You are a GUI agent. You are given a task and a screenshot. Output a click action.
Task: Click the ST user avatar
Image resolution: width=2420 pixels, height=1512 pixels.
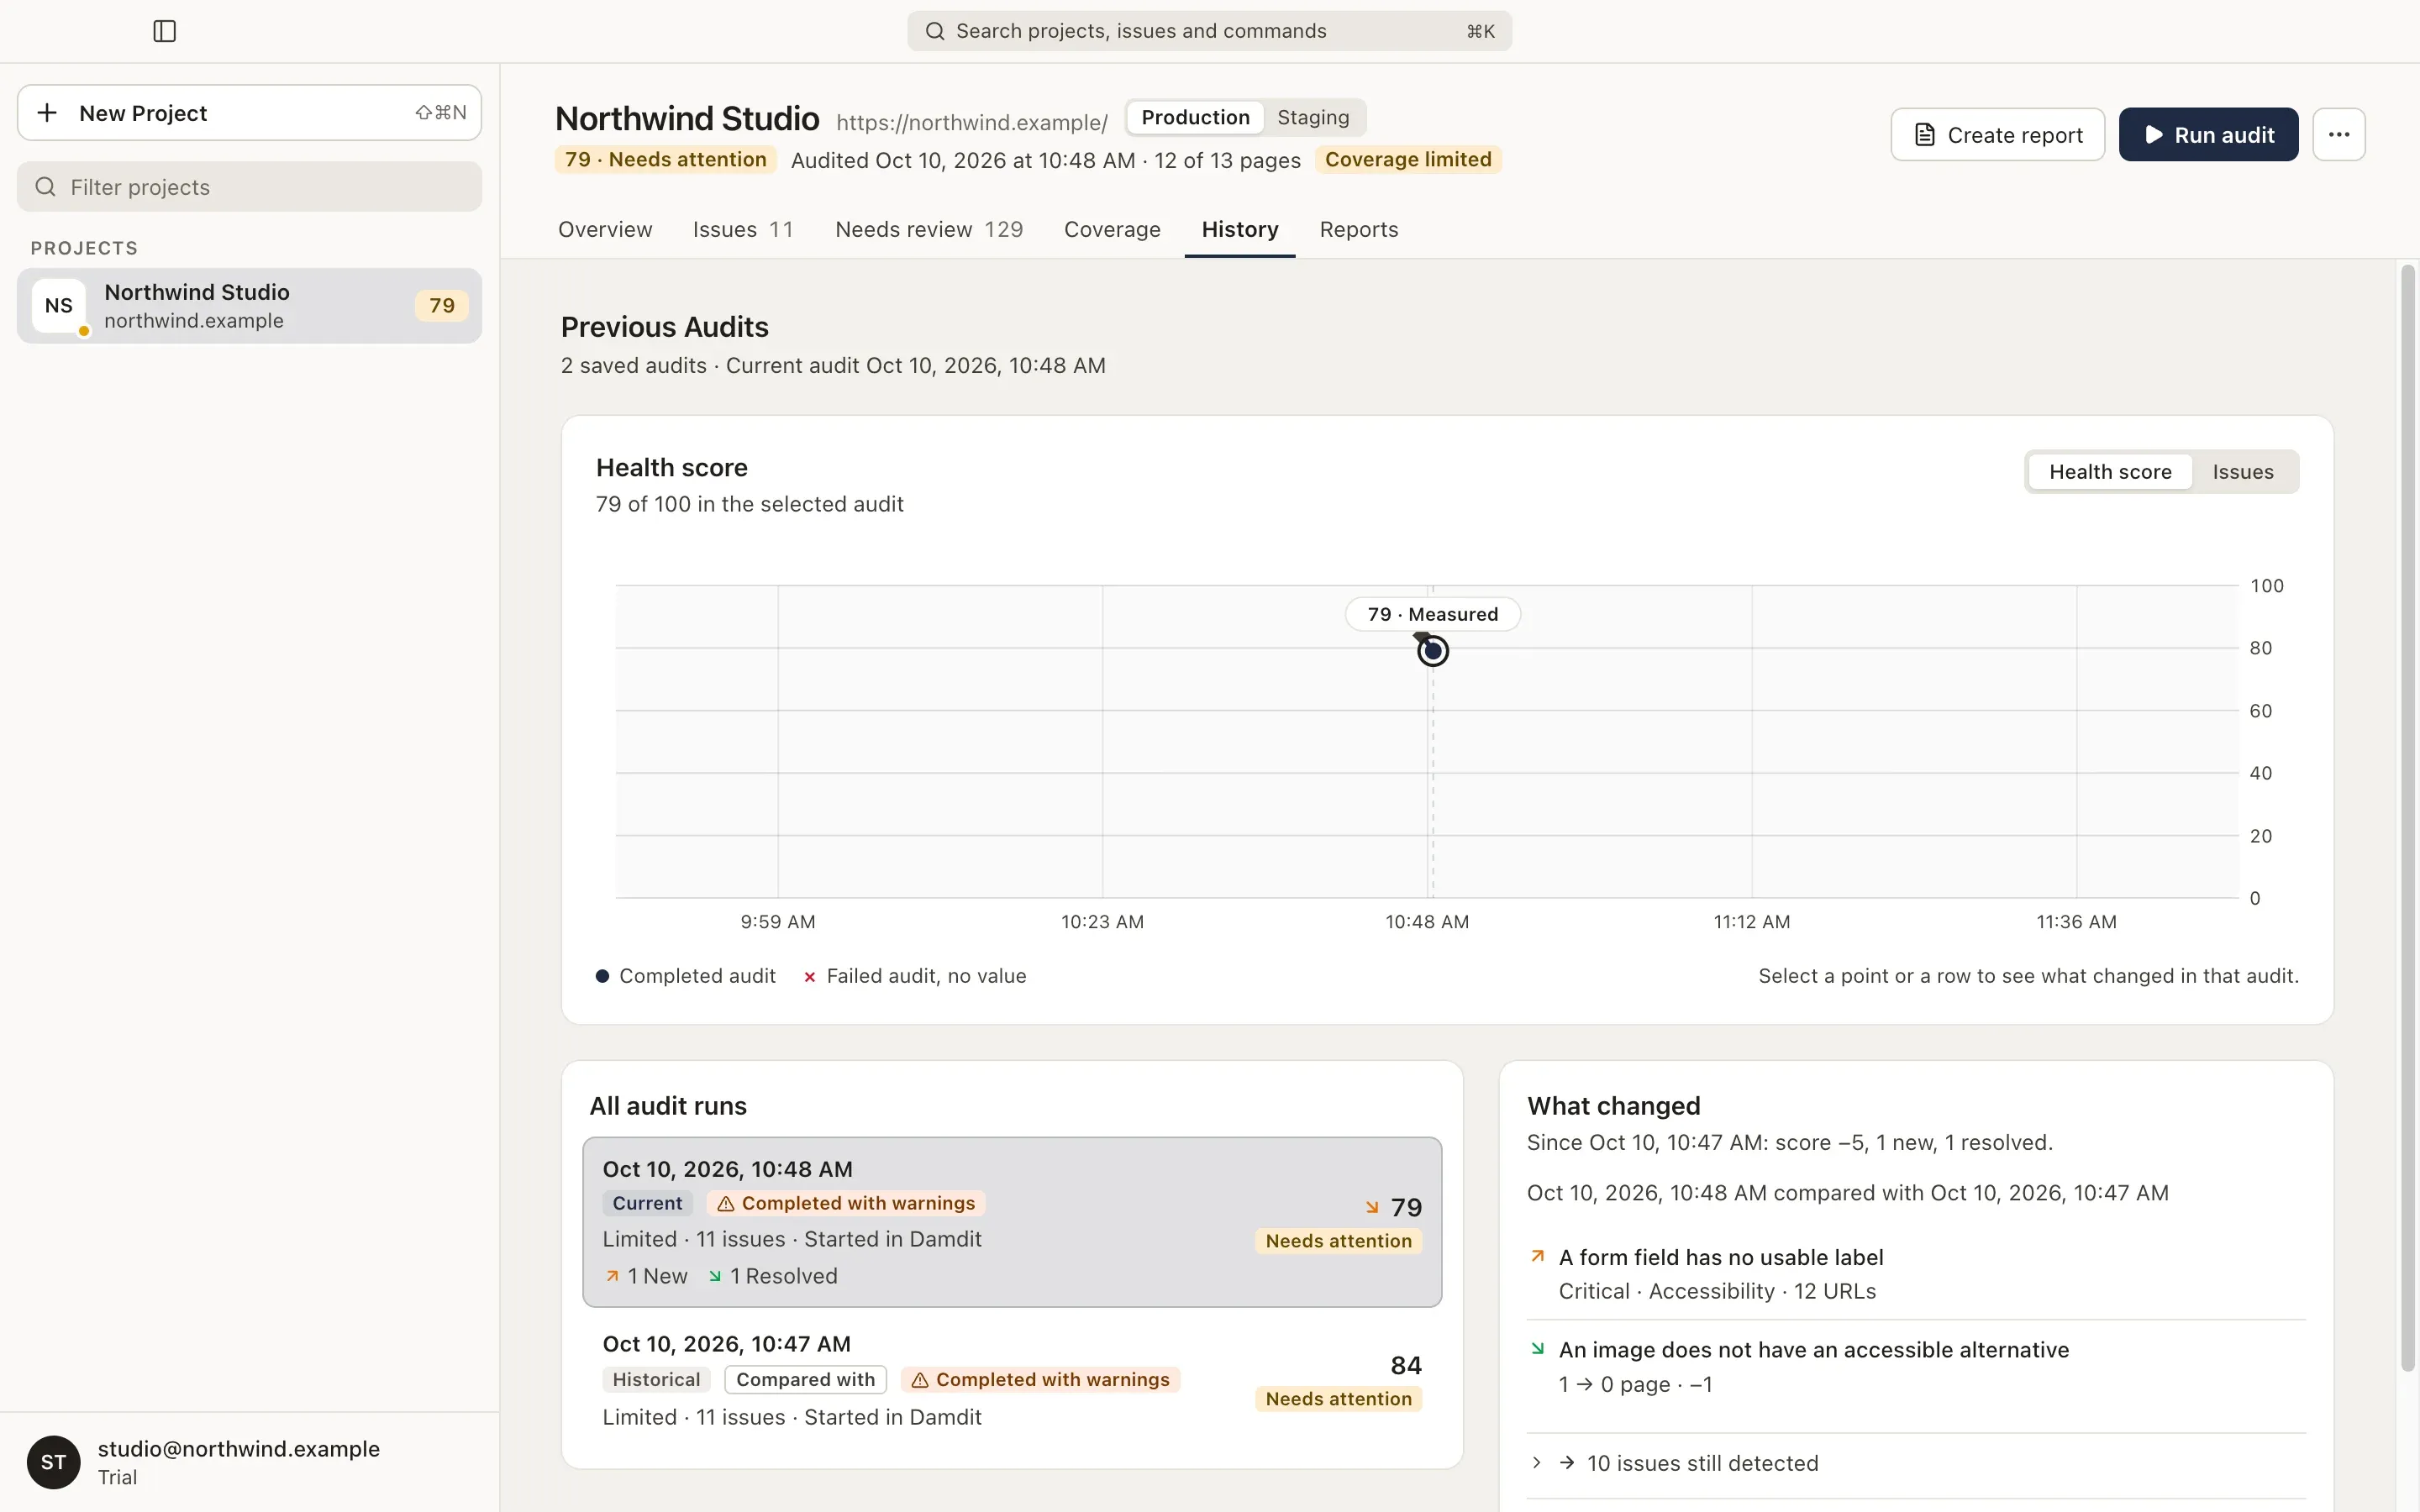tap(53, 1462)
